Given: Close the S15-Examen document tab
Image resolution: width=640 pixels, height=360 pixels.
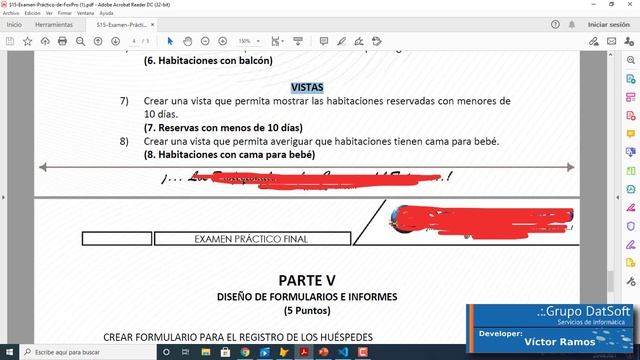Looking at the screenshot, I should tap(153, 24).
